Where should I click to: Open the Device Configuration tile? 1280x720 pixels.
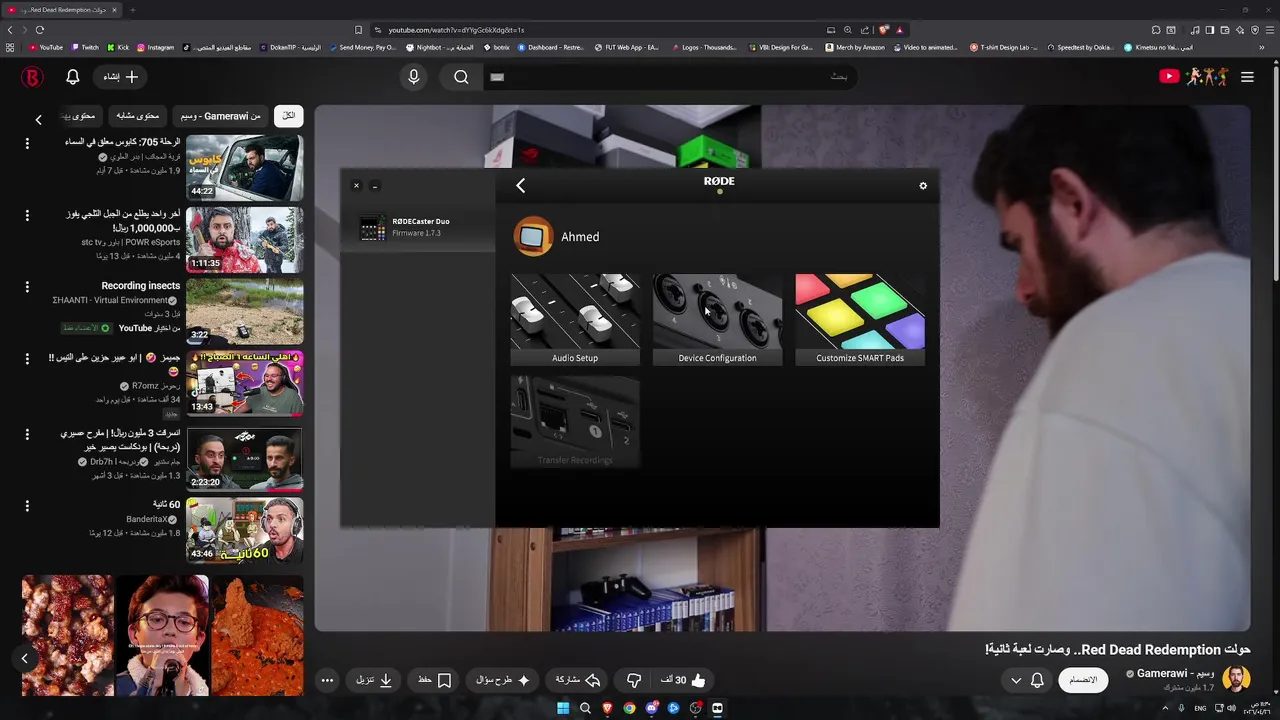tap(717, 320)
